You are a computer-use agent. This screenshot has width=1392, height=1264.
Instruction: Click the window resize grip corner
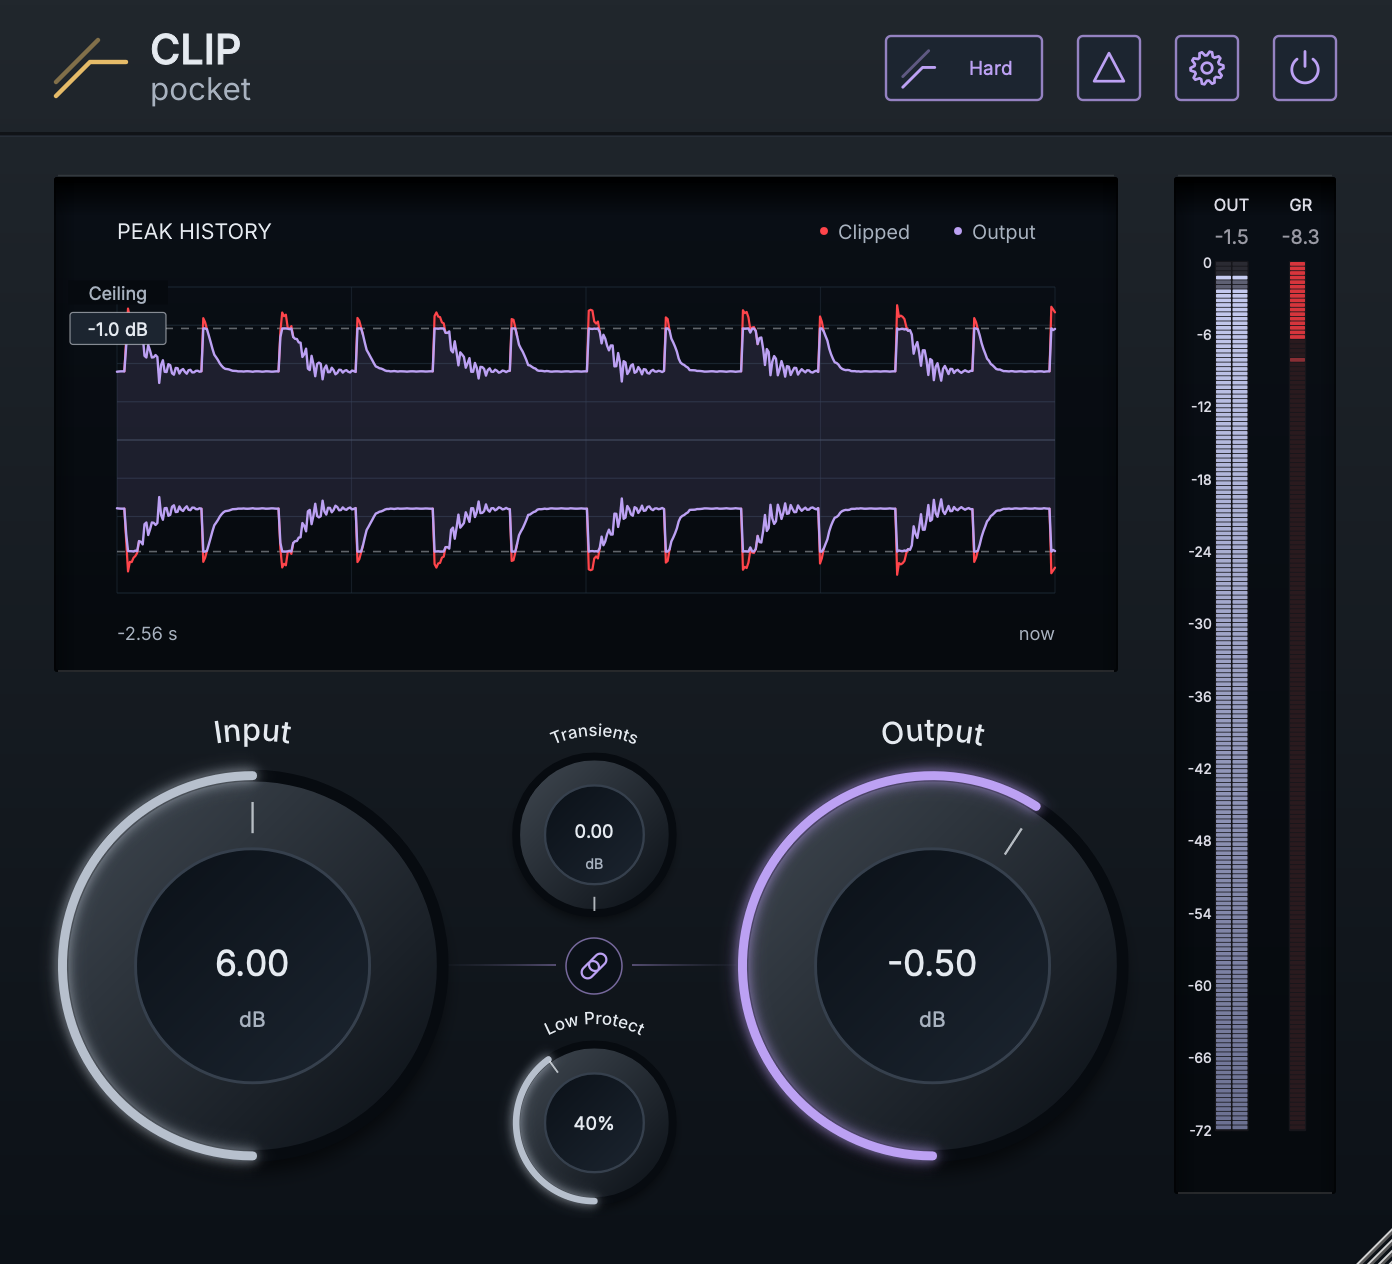tap(1374, 1246)
